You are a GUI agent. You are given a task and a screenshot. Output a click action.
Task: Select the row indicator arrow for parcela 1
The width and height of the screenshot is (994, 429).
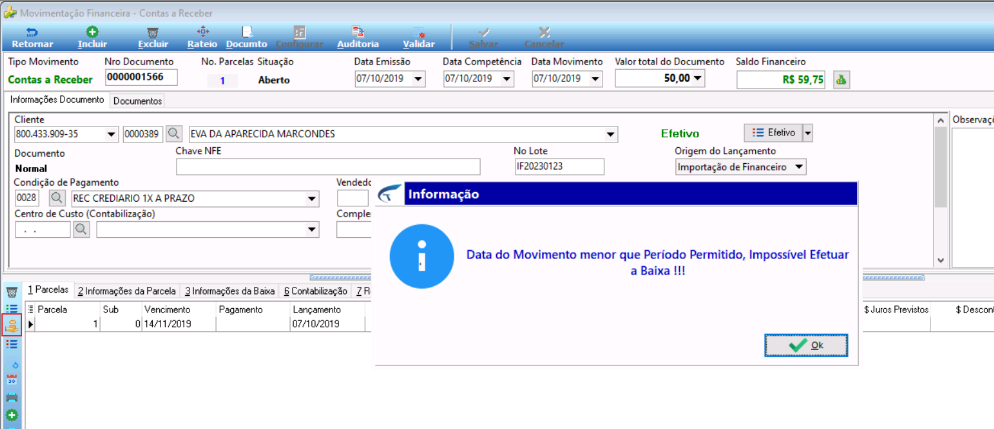[29, 324]
